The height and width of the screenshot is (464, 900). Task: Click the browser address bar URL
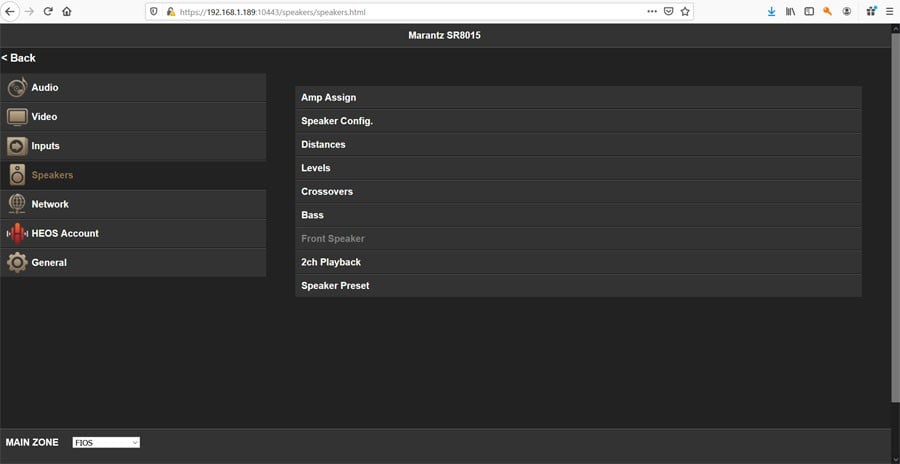pos(400,11)
